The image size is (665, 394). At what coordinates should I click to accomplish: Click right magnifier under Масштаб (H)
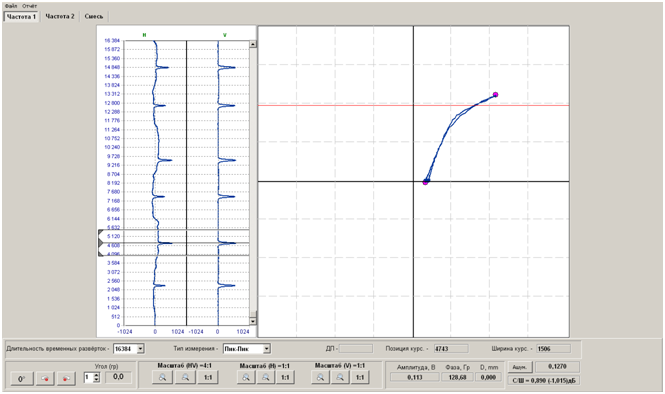[x=265, y=377]
